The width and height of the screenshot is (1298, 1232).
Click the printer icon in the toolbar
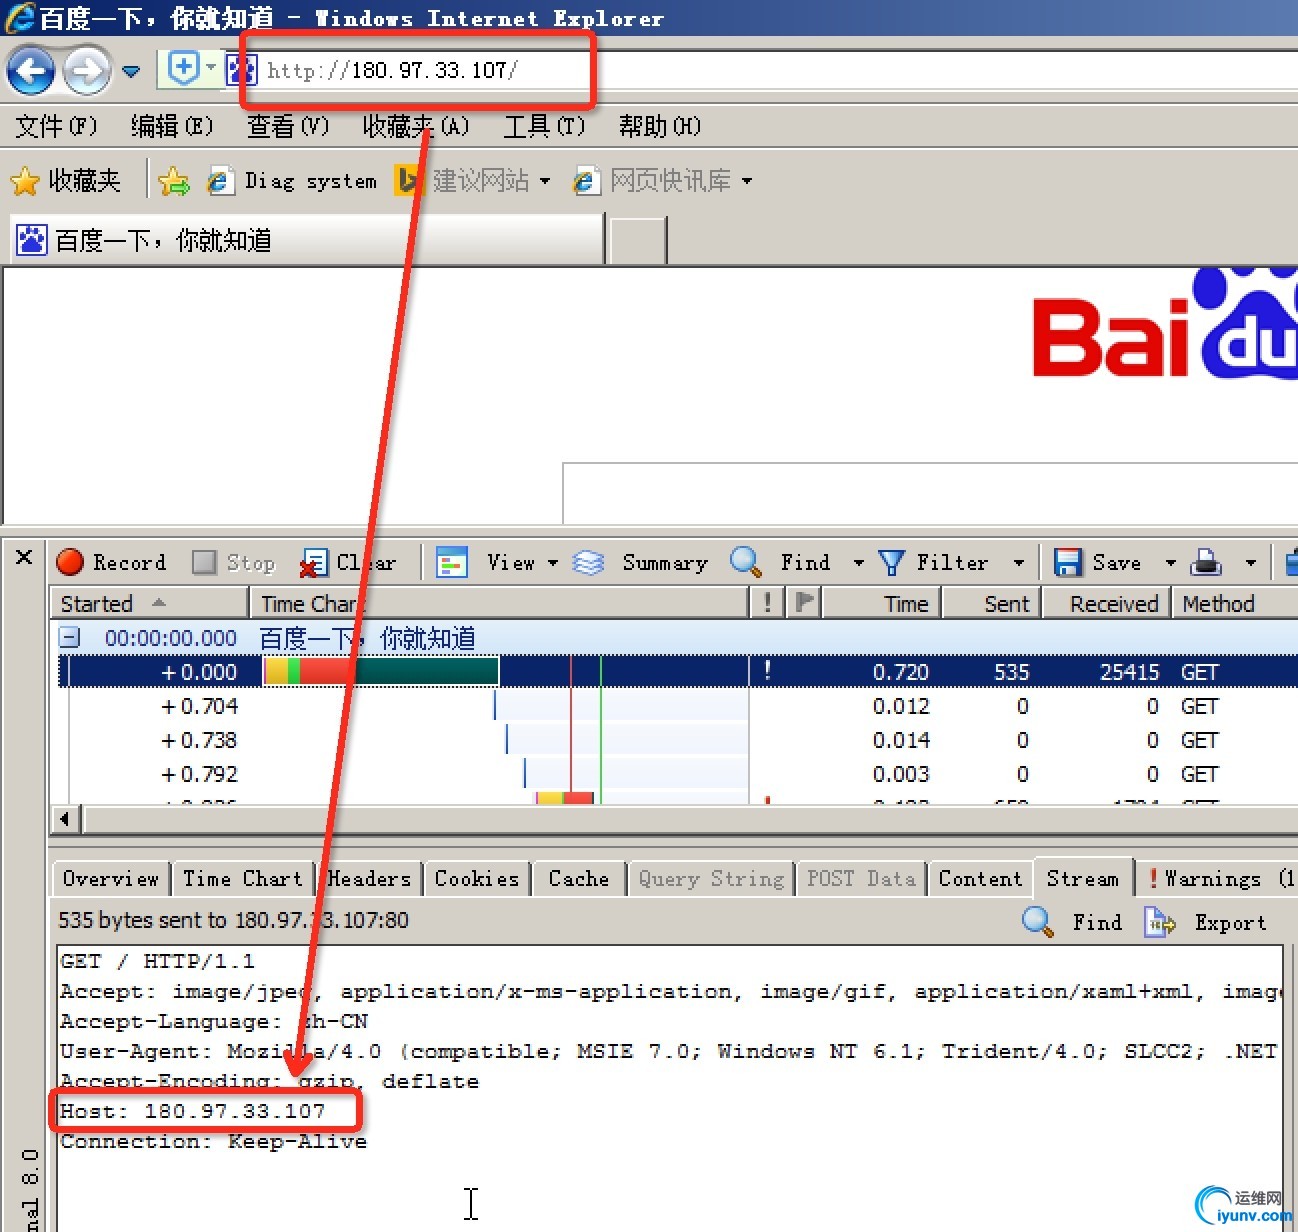(x=1206, y=562)
